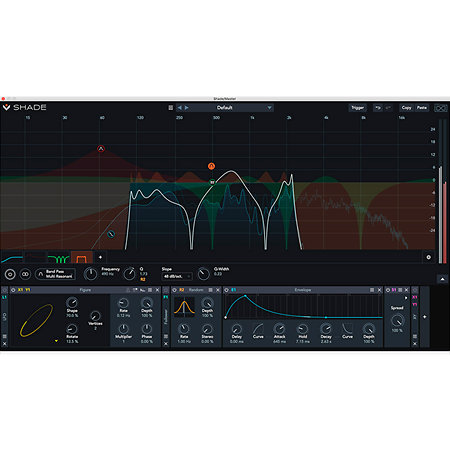The image size is (450, 450).
Task: Adjust the Envelope Hold knob
Action: (303, 329)
